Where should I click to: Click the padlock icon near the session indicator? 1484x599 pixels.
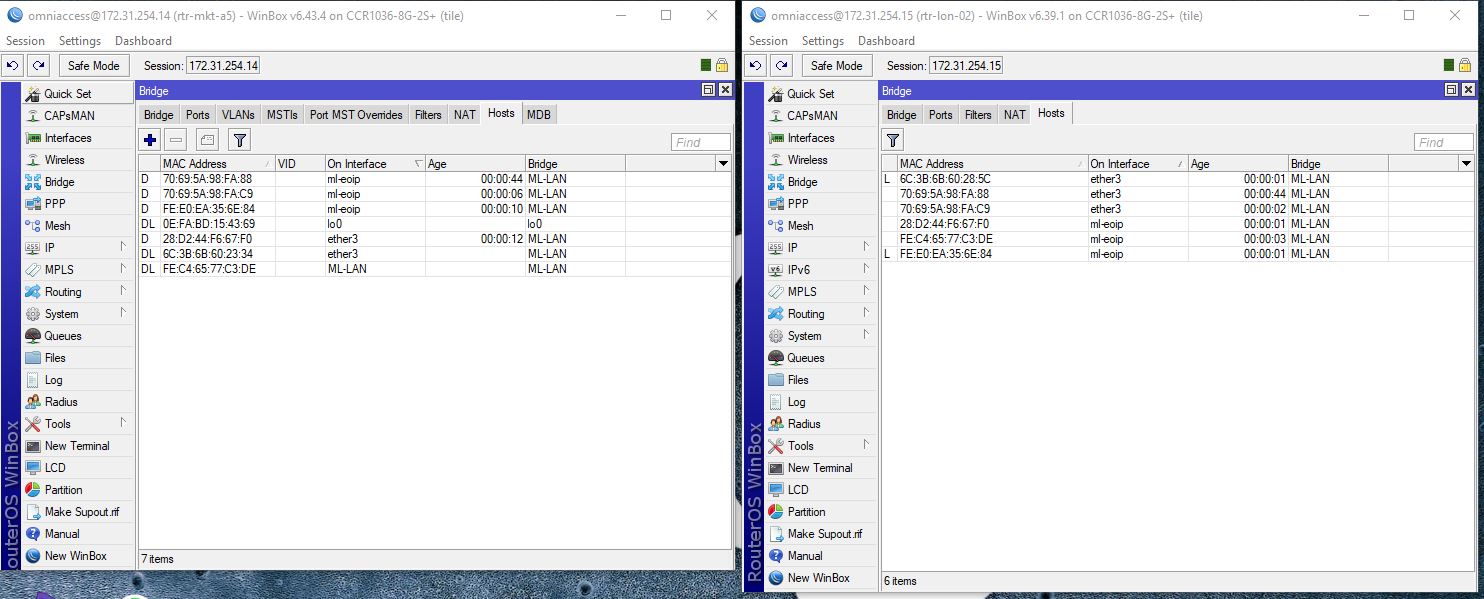coord(722,65)
